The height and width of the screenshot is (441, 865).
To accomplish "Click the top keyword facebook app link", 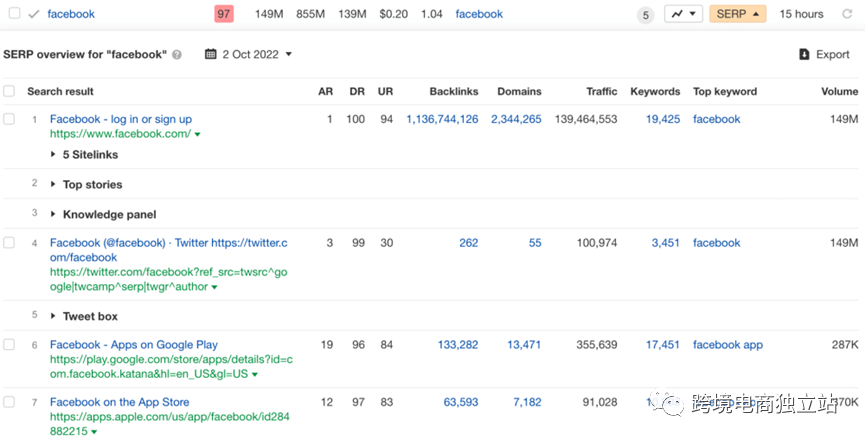I will (x=728, y=344).
